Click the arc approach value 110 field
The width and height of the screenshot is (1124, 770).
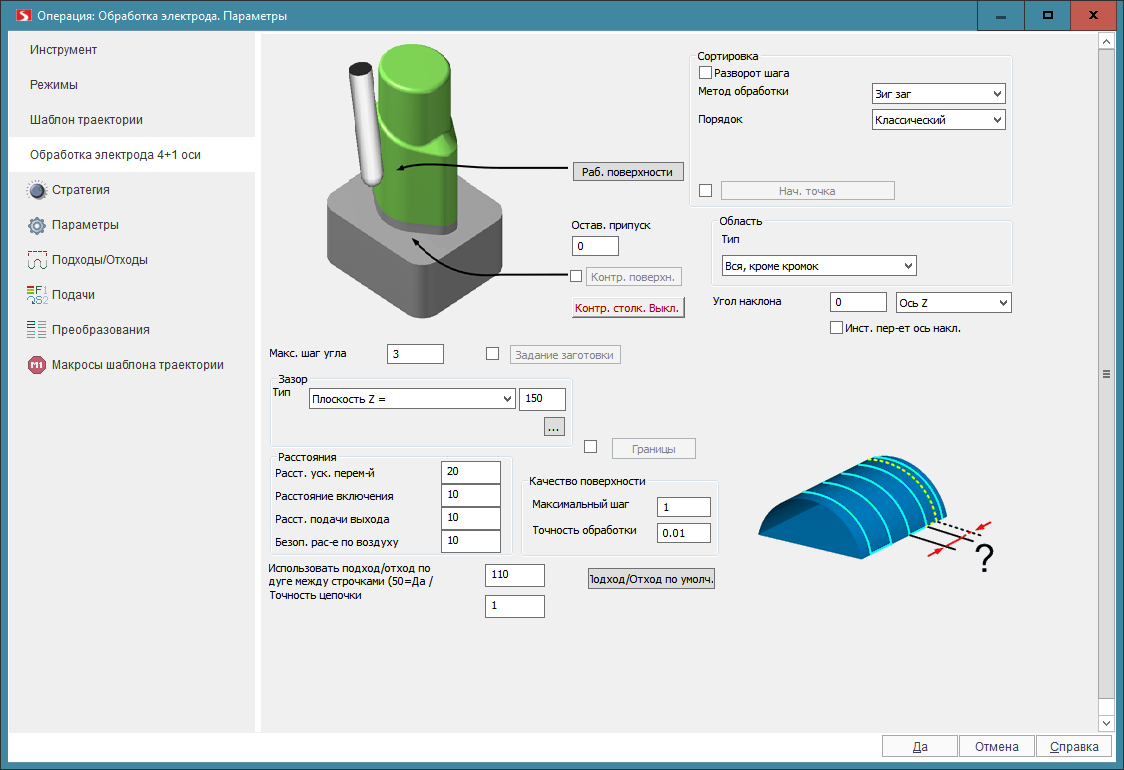(515, 575)
